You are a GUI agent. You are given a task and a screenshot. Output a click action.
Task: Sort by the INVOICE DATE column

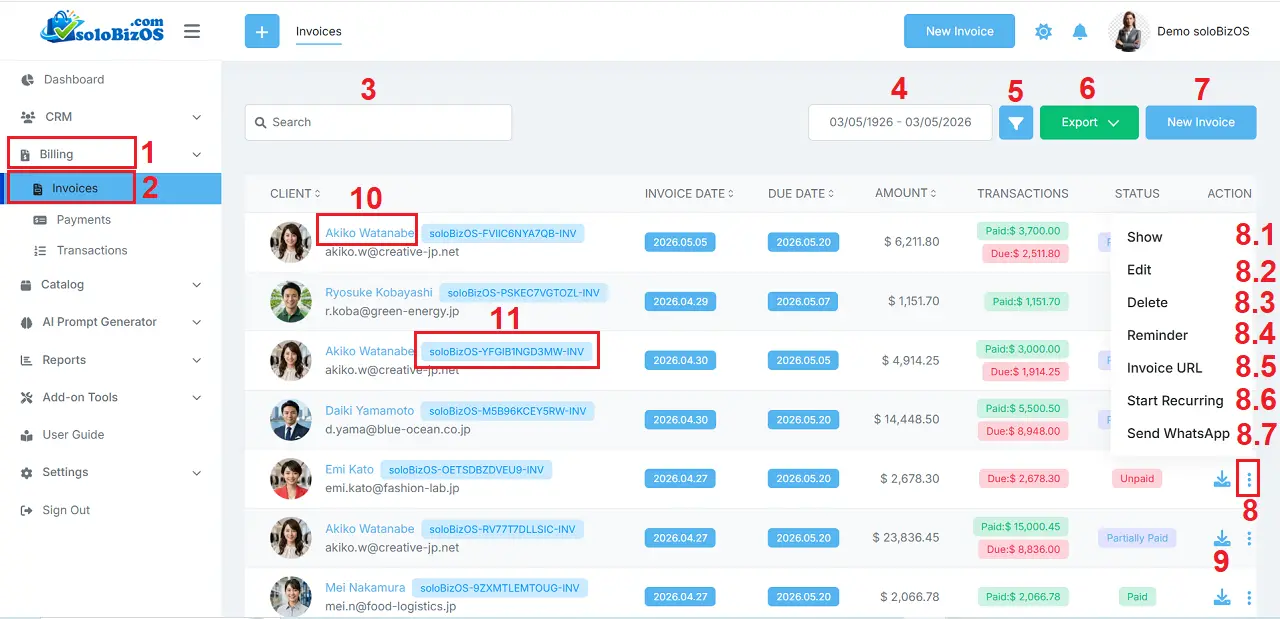689,194
